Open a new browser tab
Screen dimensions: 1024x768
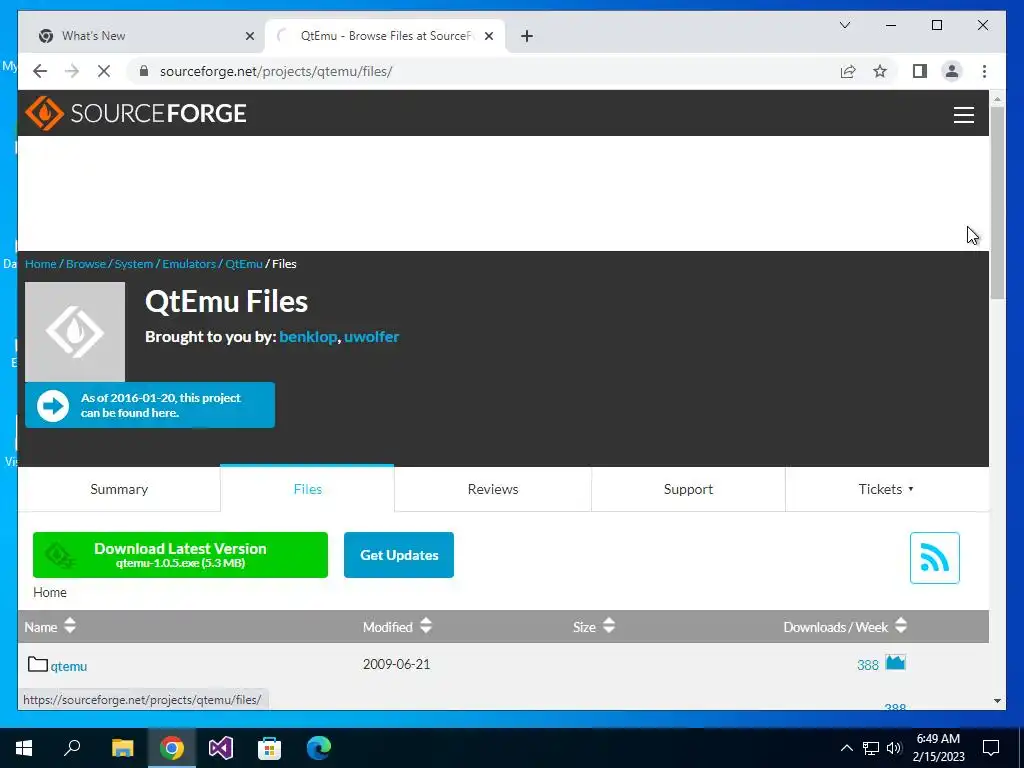pyautogui.click(x=527, y=36)
